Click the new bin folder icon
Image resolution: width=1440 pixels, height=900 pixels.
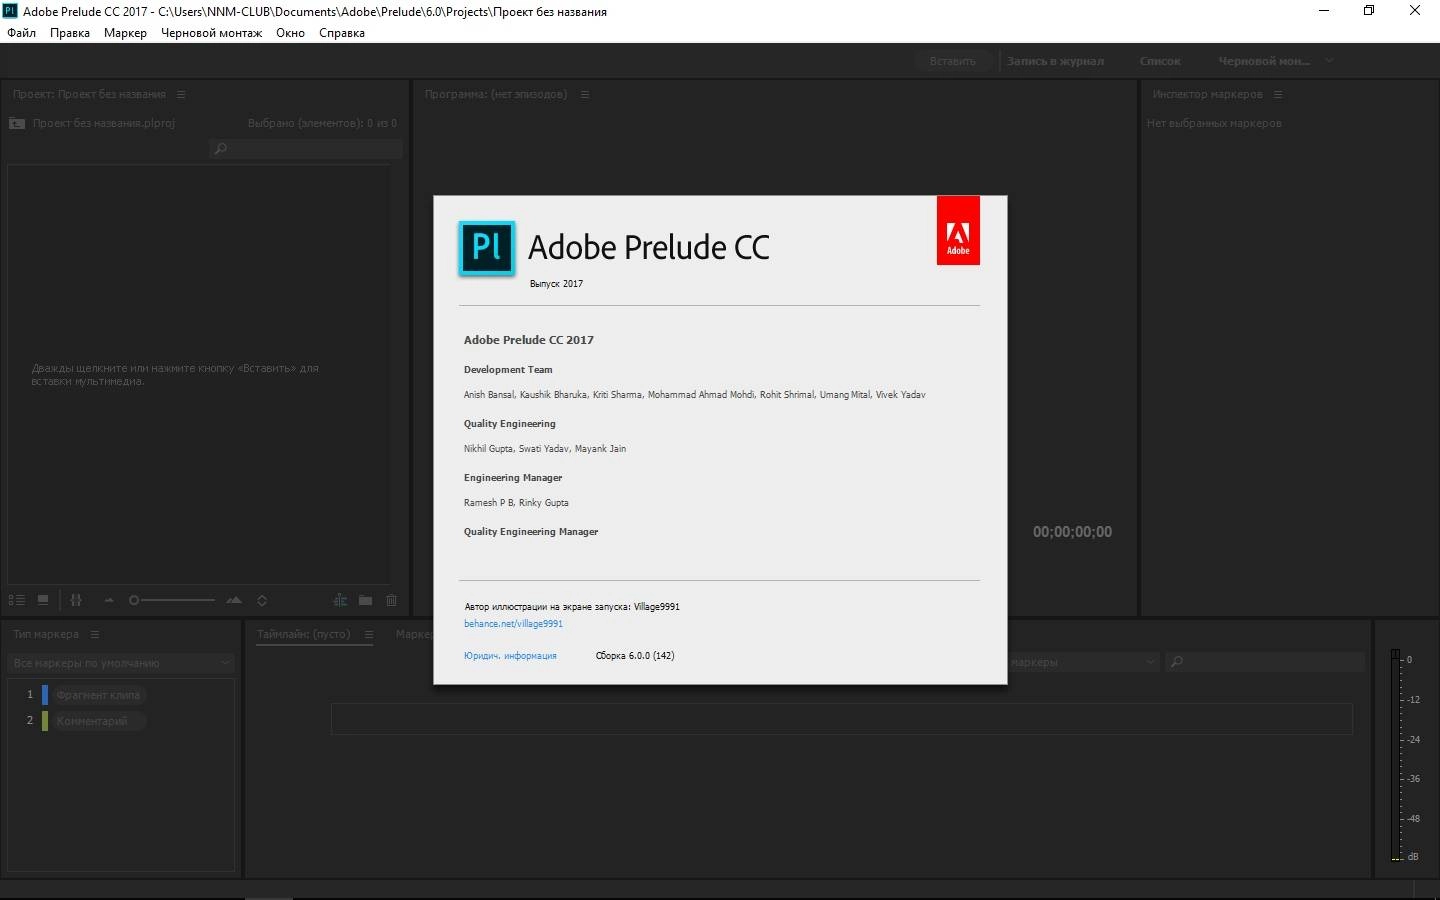(365, 600)
